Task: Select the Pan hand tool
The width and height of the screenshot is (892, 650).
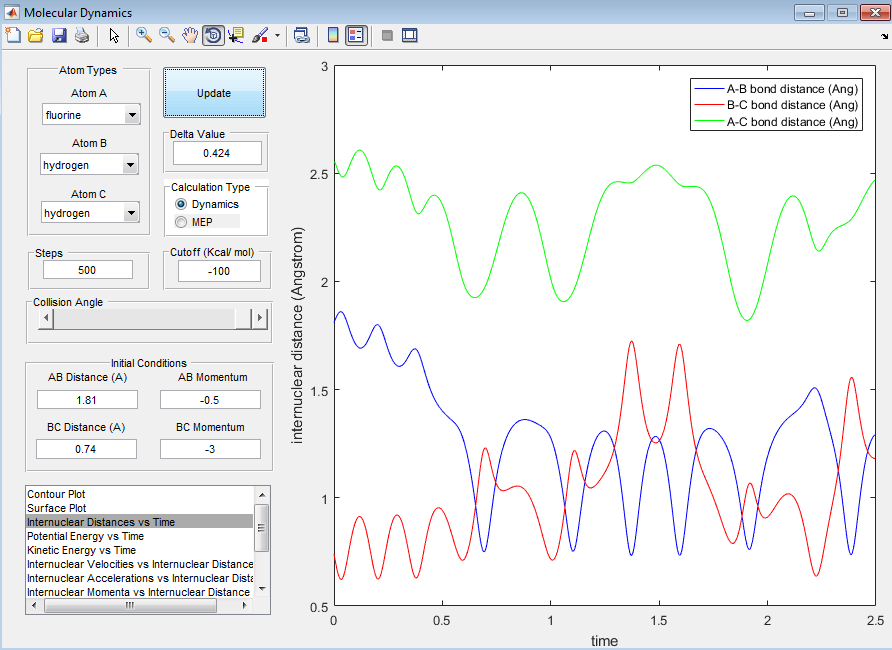Action: (190, 35)
